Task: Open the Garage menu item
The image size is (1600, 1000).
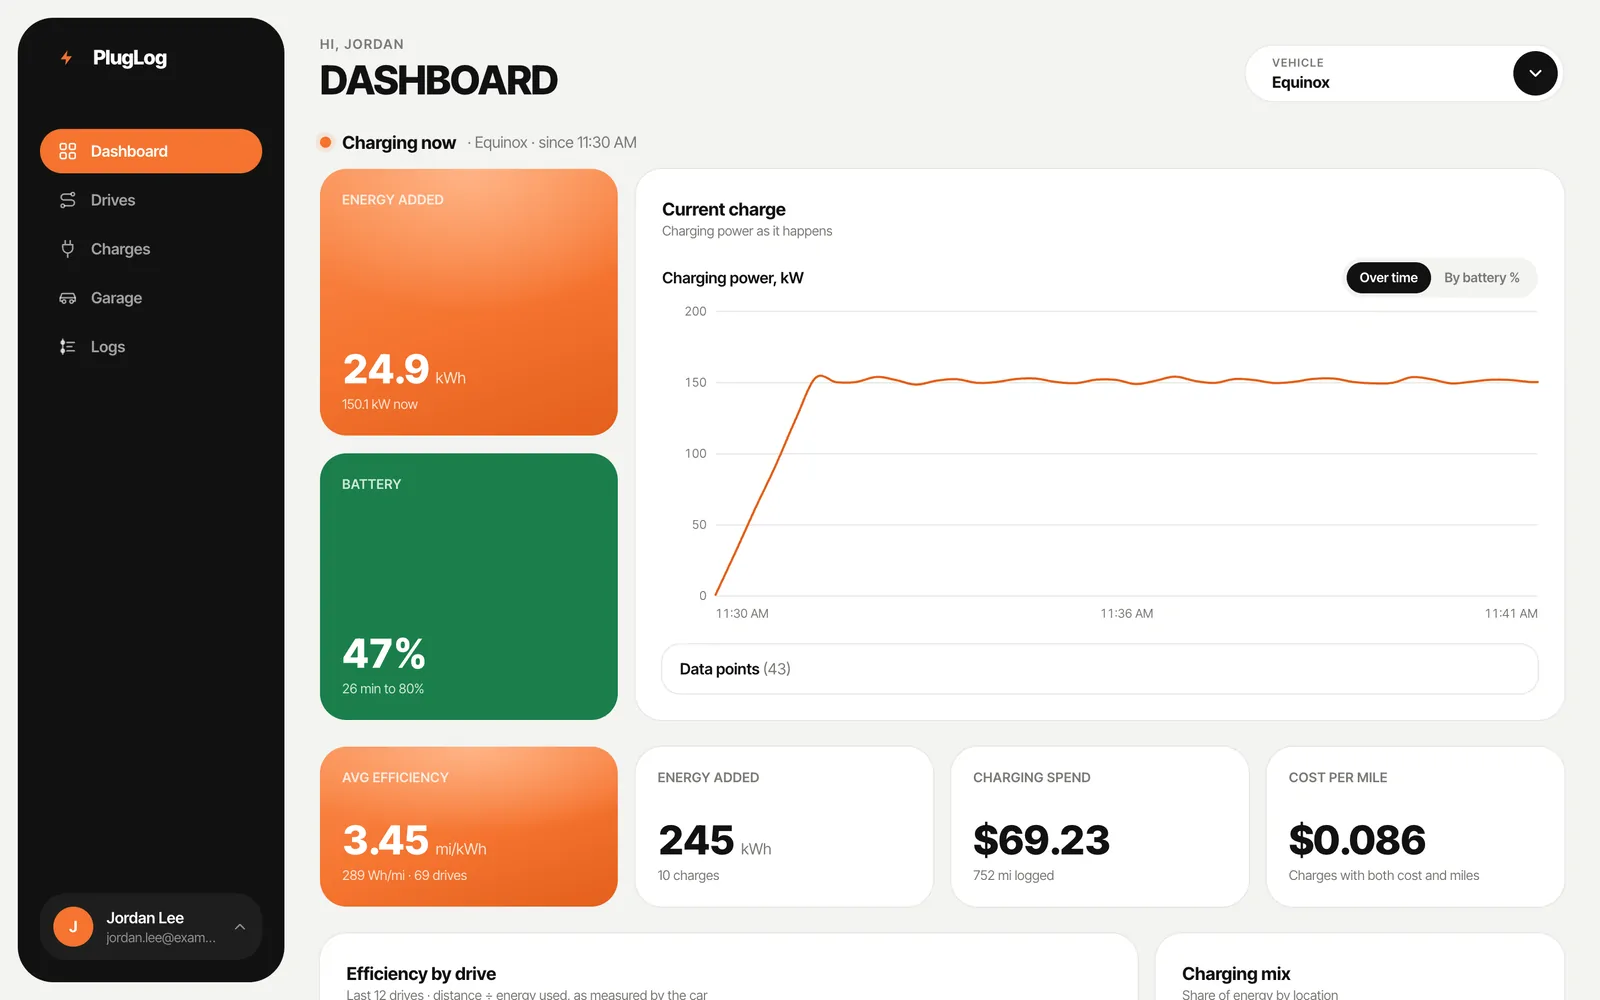Action: pos(151,298)
